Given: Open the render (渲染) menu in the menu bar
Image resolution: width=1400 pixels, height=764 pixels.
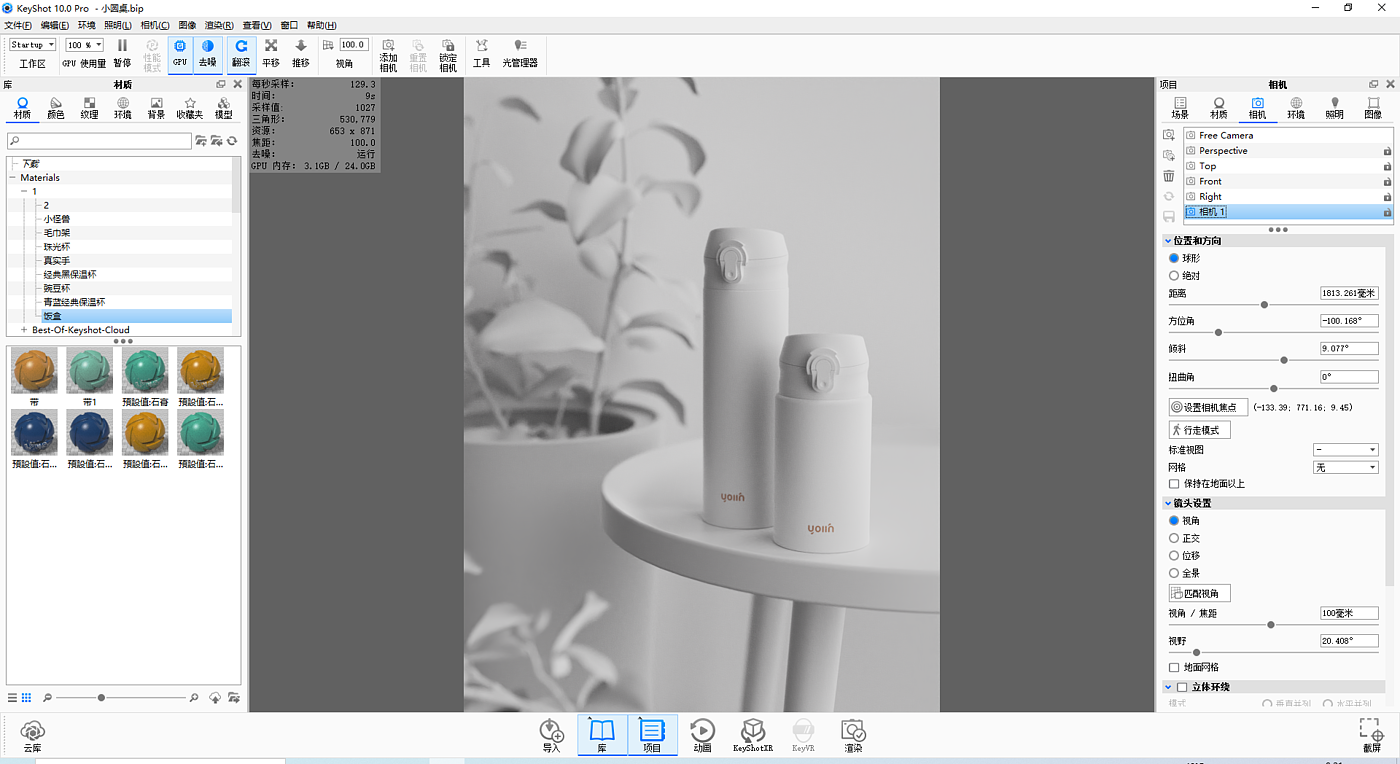Looking at the screenshot, I should tap(219, 25).
